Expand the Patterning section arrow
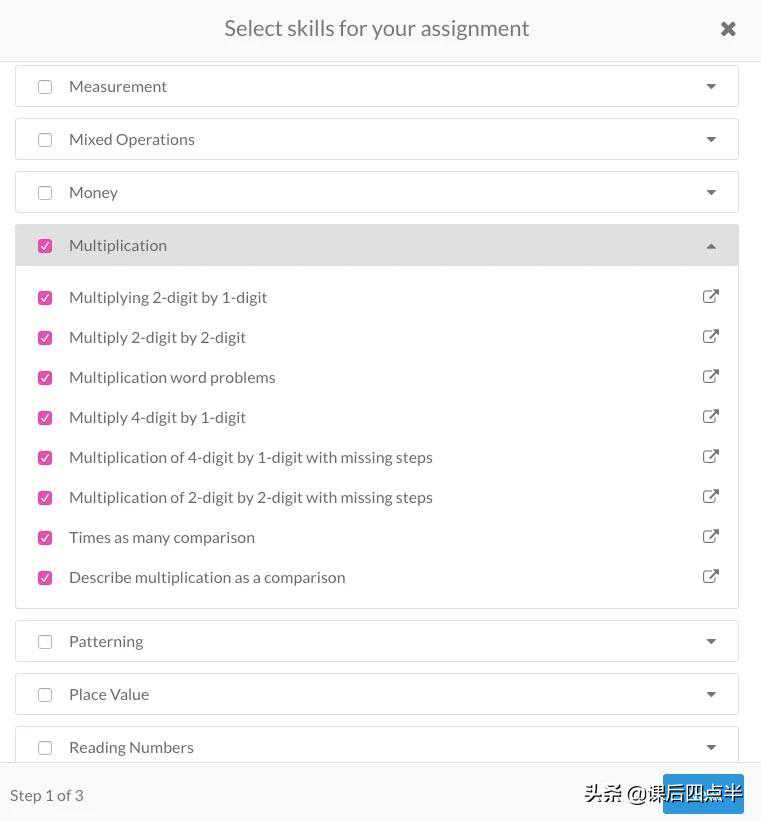This screenshot has height=821, width=761. [x=711, y=642]
